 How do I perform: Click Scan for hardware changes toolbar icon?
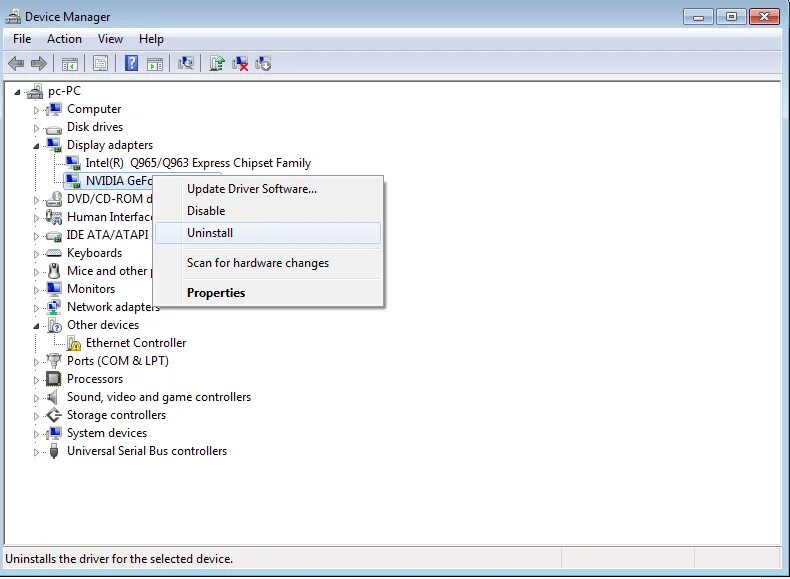click(x=185, y=63)
